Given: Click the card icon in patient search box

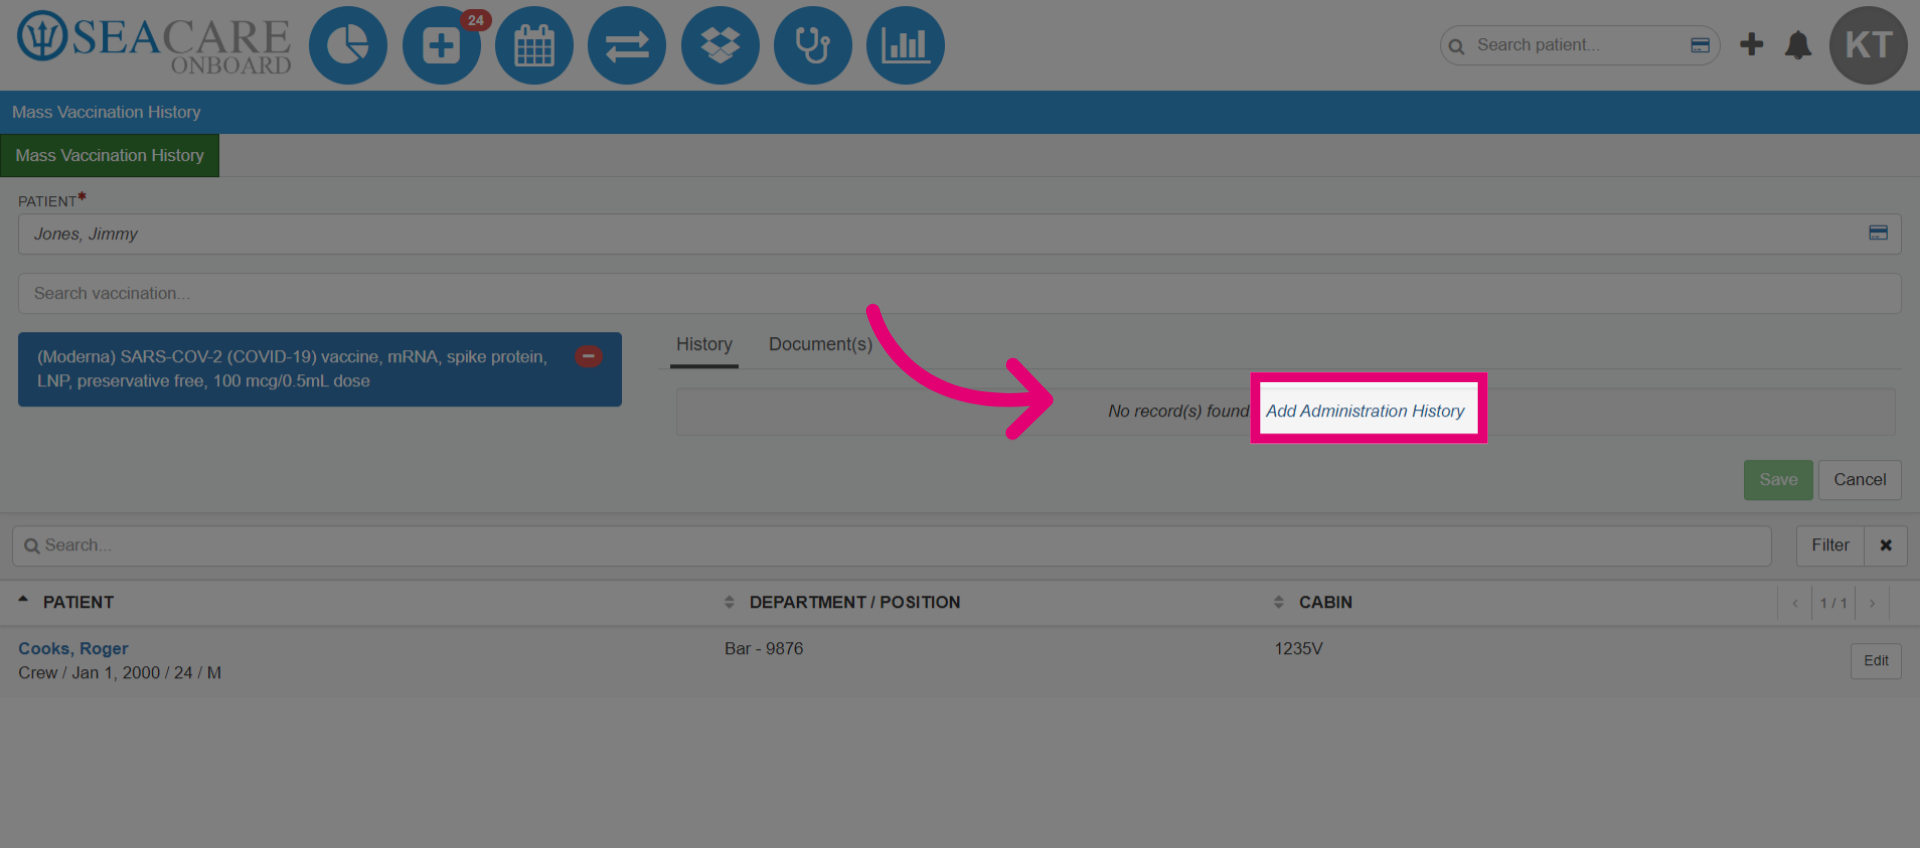Looking at the screenshot, I should tap(1700, 45).
